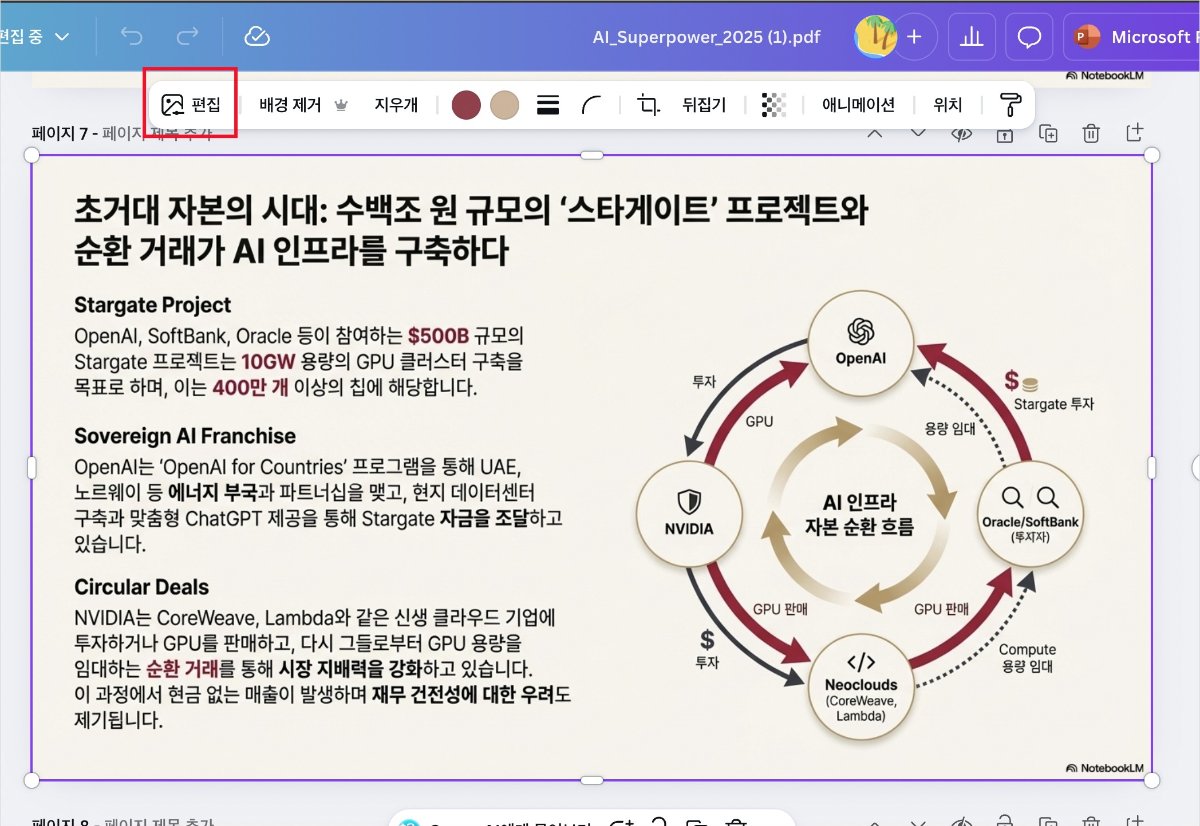The height and width of the screenshot is (826, 1200).
Task: Open the dark red color swatch
Action: coord(466,104)
